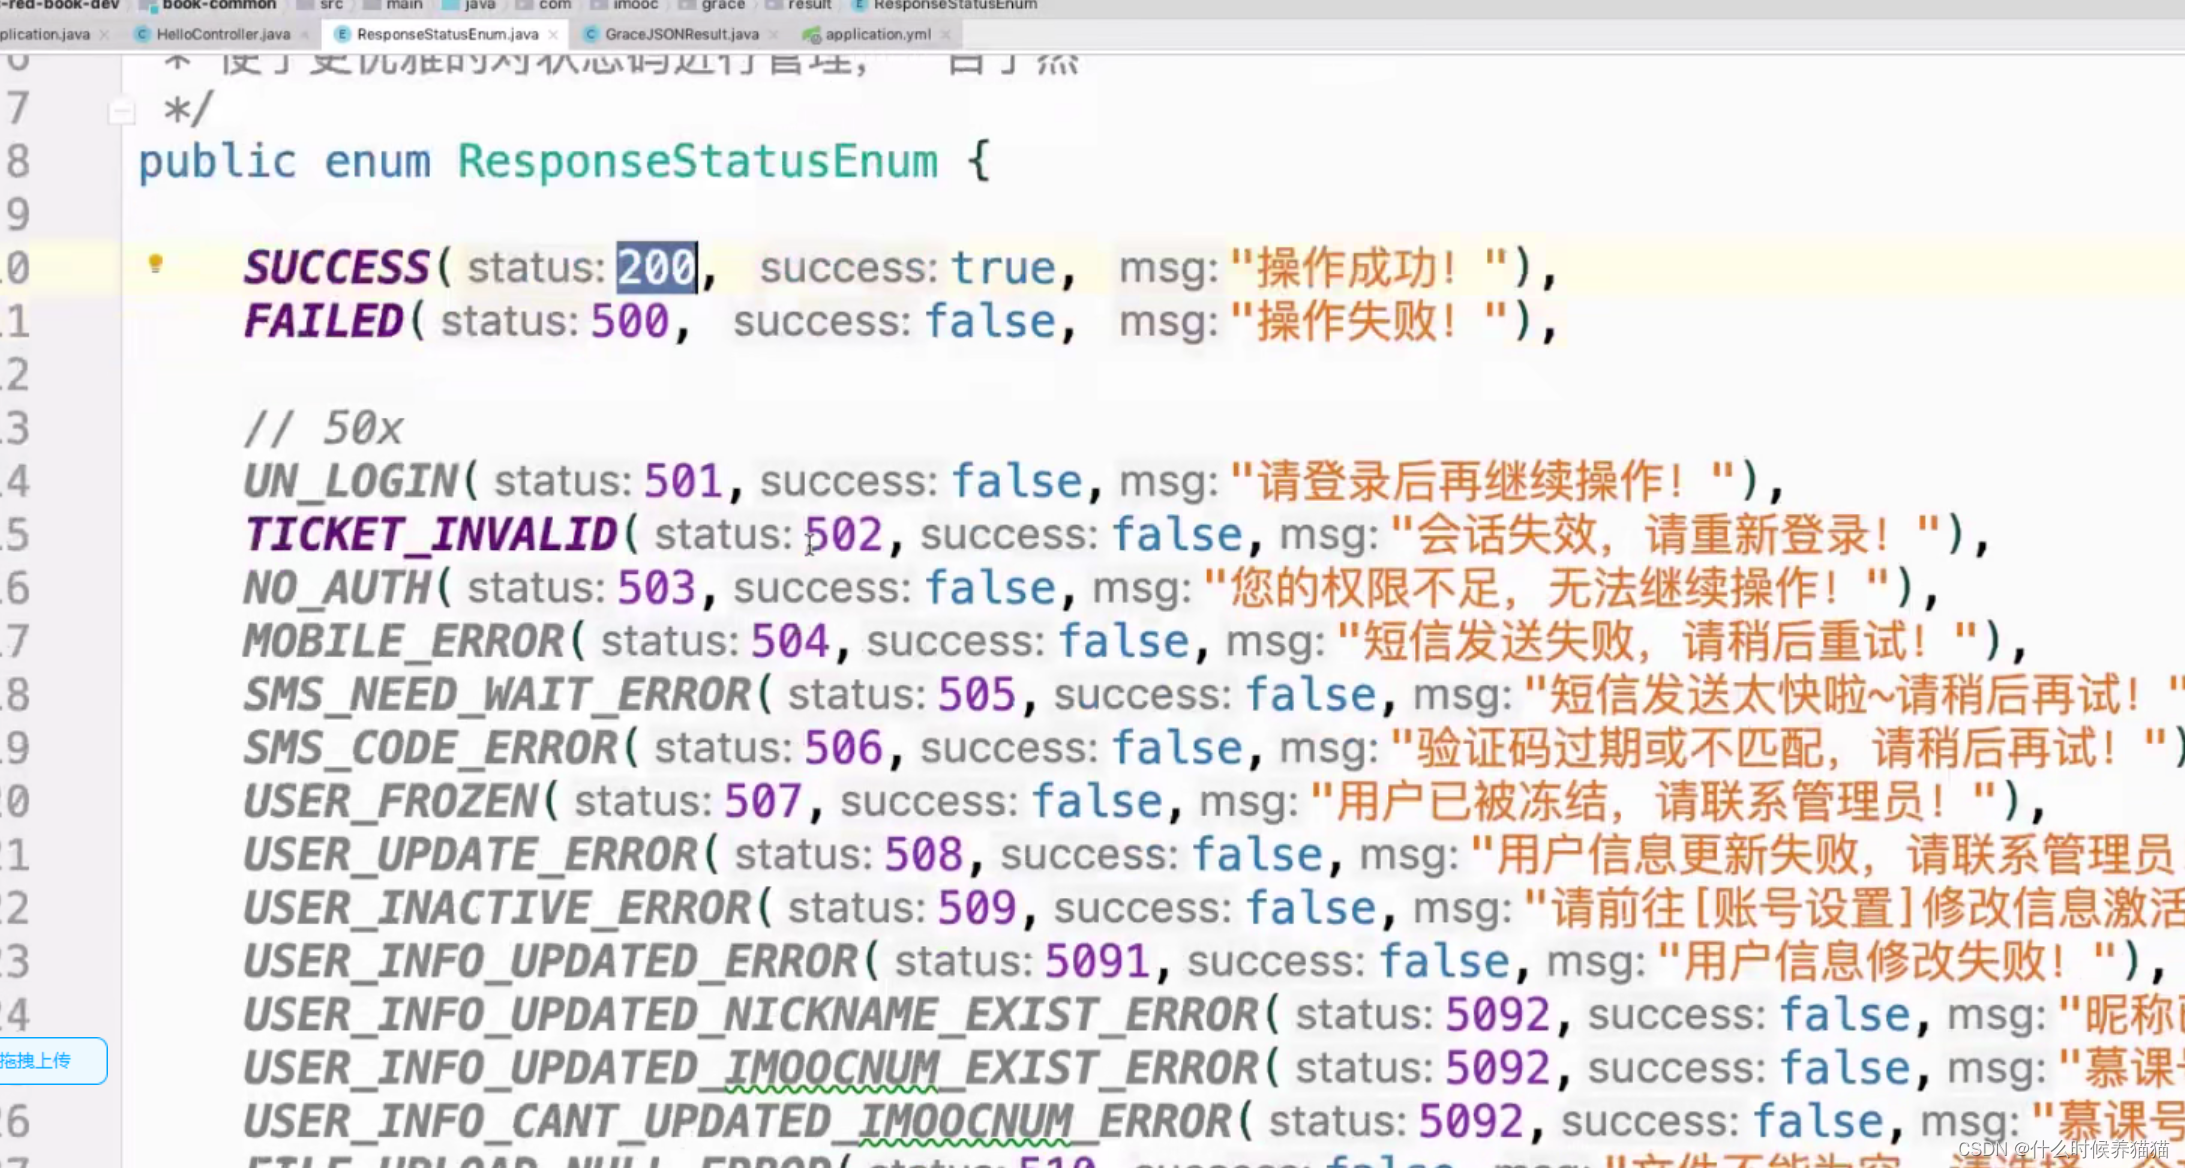Select the highlighted 200 status value
Image resolution: width=2185 pixels, height=1168 pixels.
[x=655, y=268]
